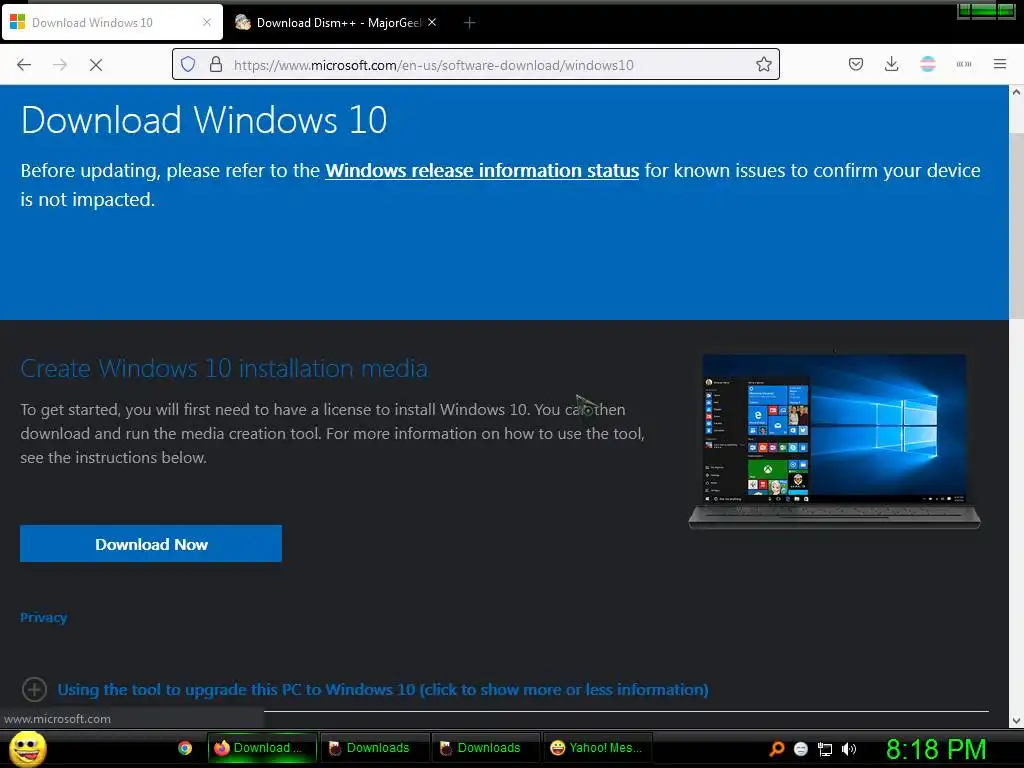Switch to the first Downloads taskbar window
The height and width of the screenshot is (768, 1024).
[375, 748]
